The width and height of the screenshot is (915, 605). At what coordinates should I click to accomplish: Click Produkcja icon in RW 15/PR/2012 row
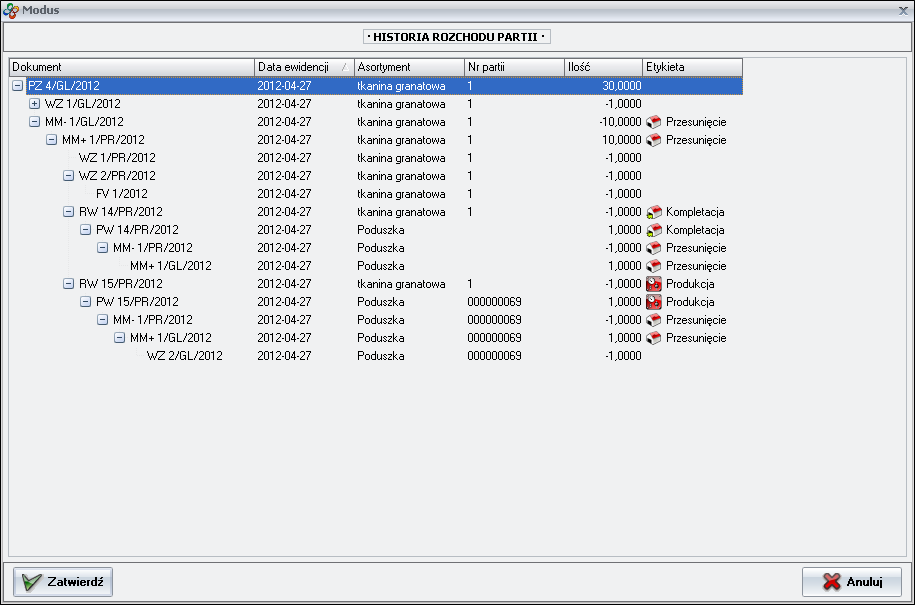pyautogui.click(x=654, y=284)
